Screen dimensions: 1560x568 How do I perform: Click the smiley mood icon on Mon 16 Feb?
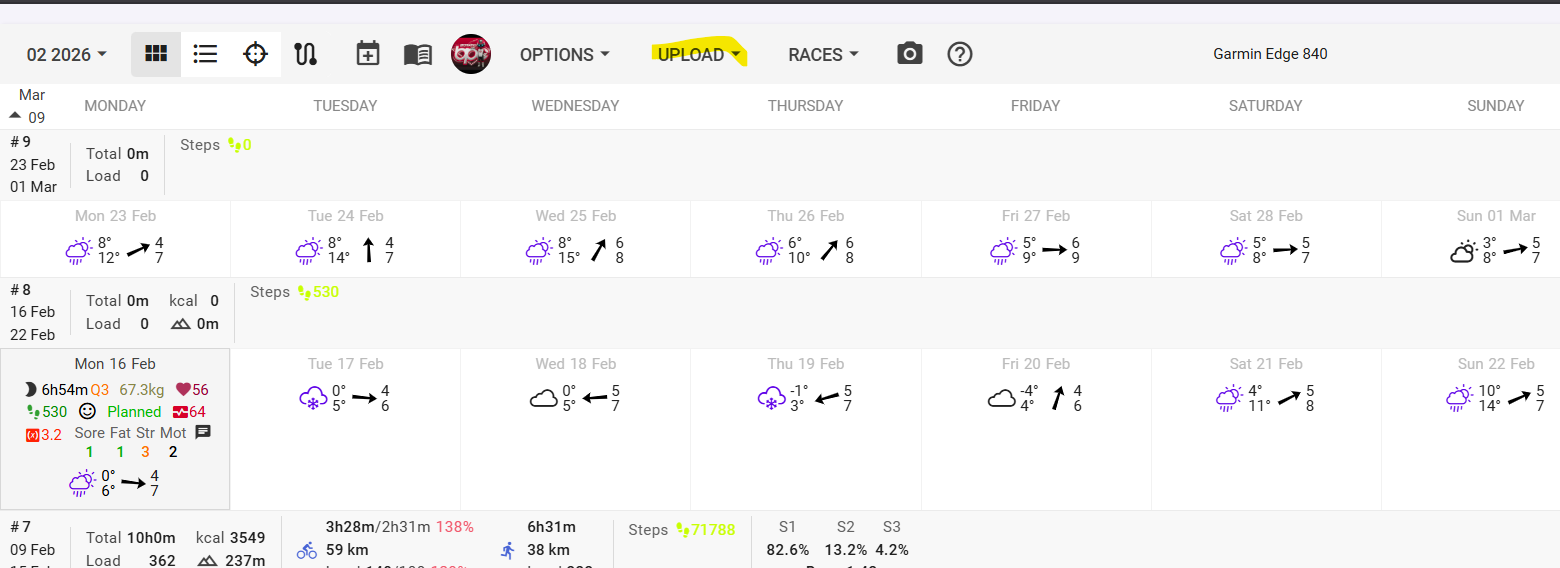coord(87,411)
